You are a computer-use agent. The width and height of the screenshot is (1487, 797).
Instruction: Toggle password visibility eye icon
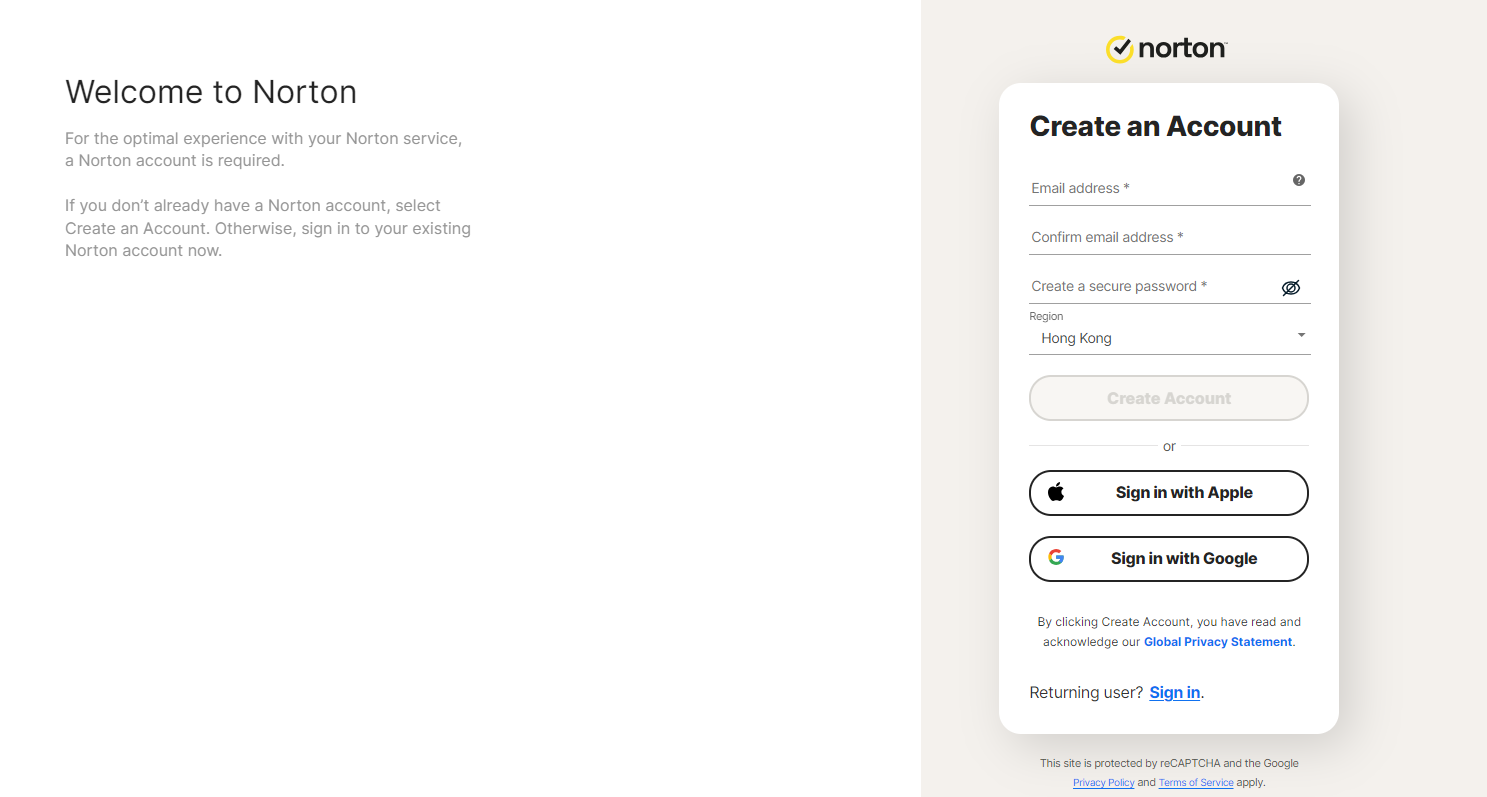[x=1291, y=288]
